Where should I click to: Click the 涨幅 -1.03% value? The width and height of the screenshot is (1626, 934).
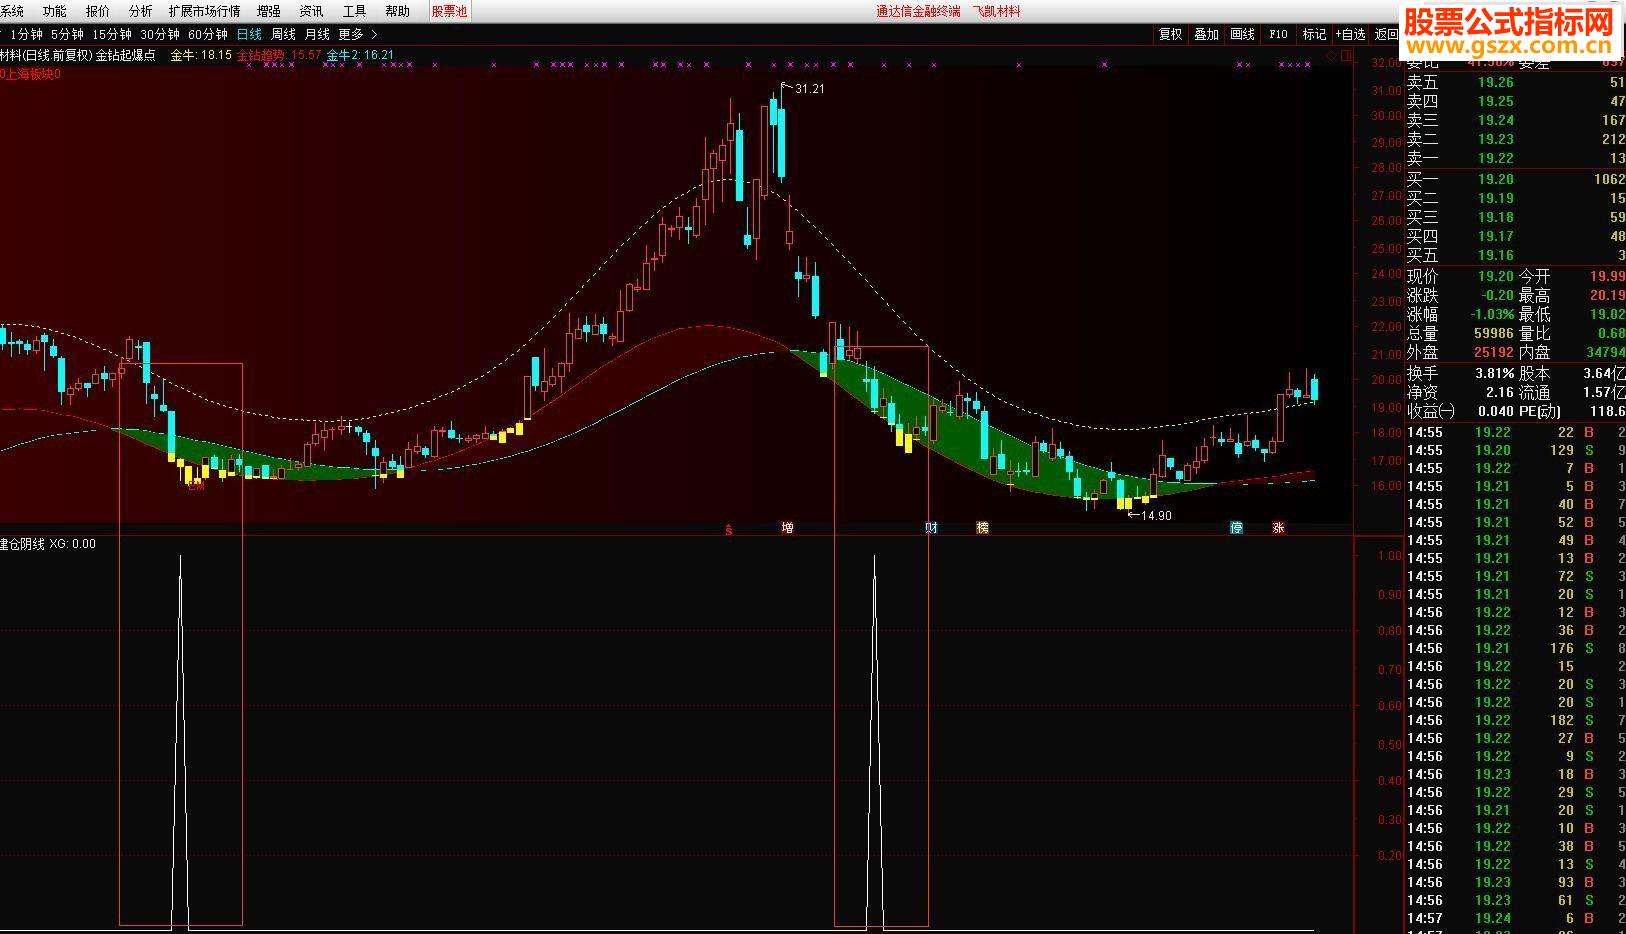(x=1492, y=314)
